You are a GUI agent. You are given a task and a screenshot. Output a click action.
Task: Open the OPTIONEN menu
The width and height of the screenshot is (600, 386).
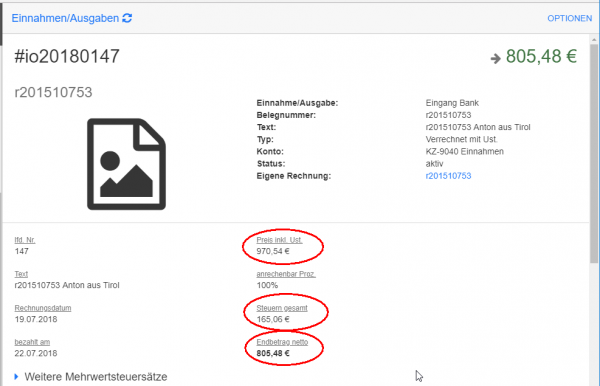pyautogui.click(x=569, y=18)
